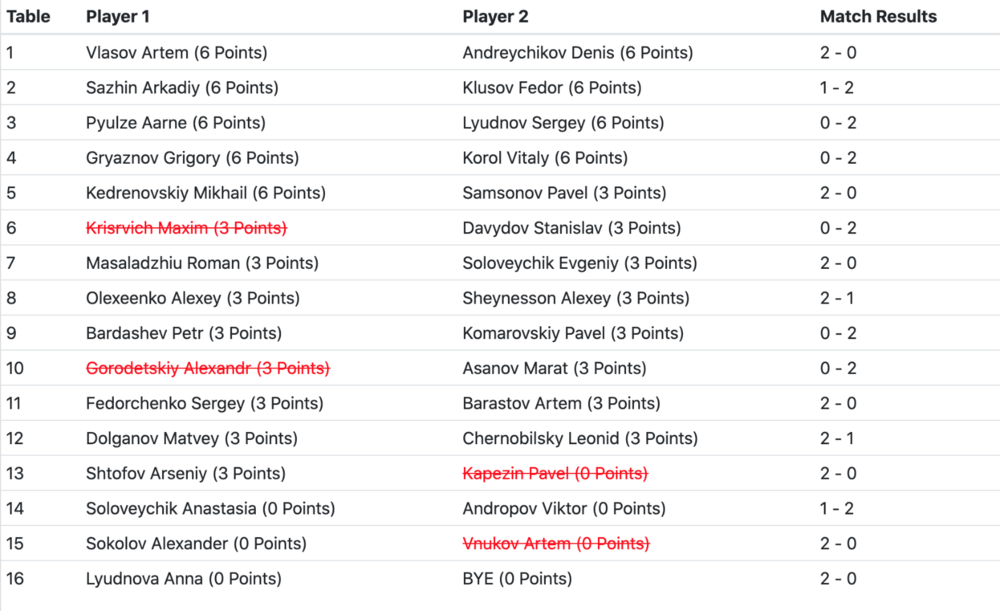Select player Vlasov Artem at table 1
This screenshot has height=611, width=1000.
click(176, 53)
